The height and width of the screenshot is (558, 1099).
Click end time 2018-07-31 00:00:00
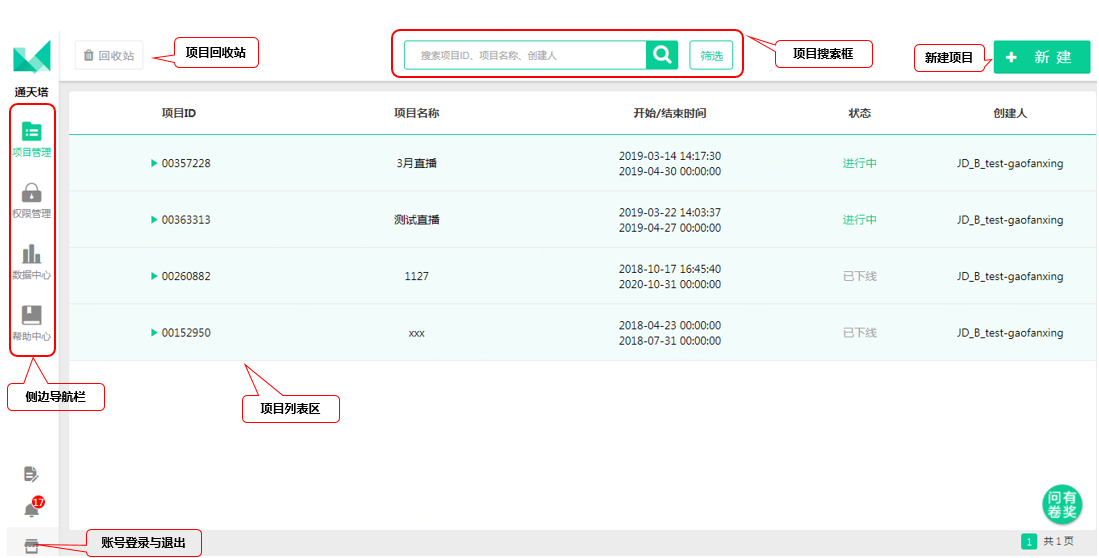click(x=669, y=341)
